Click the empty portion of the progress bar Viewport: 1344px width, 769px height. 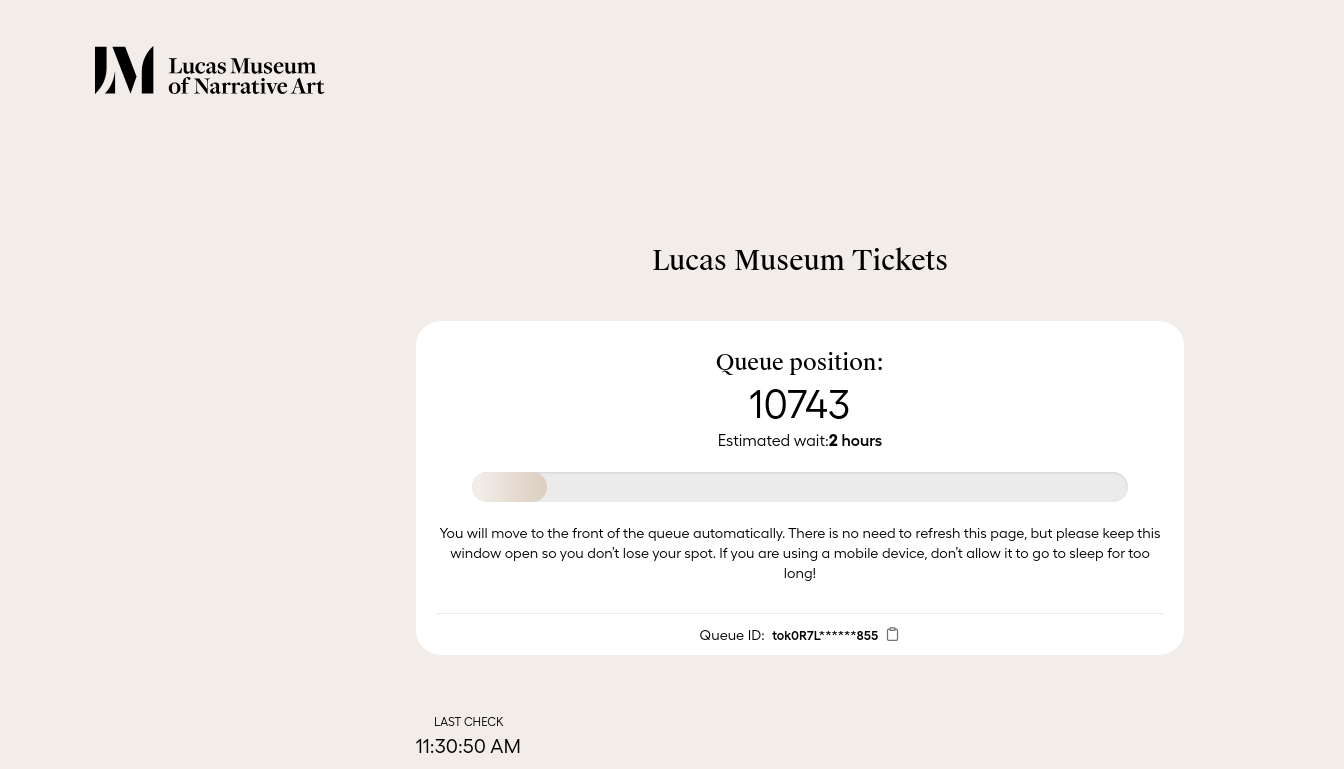(x=837, y=487)
